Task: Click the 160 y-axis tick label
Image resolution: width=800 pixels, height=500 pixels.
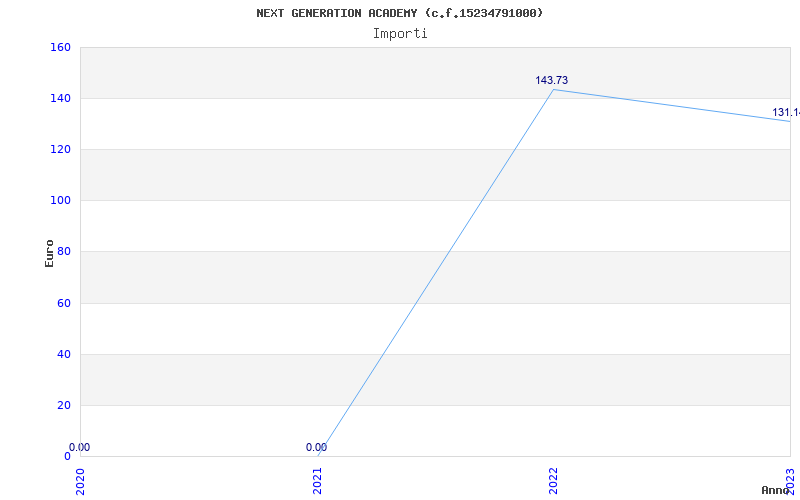Action: click(60, 47)
